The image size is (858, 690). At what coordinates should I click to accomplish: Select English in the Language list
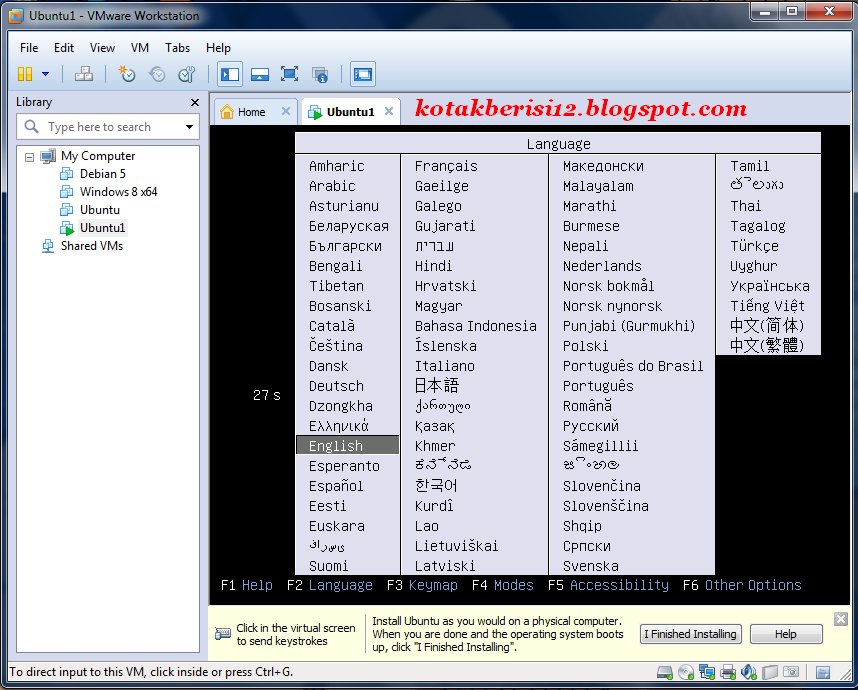pos(347,446)
